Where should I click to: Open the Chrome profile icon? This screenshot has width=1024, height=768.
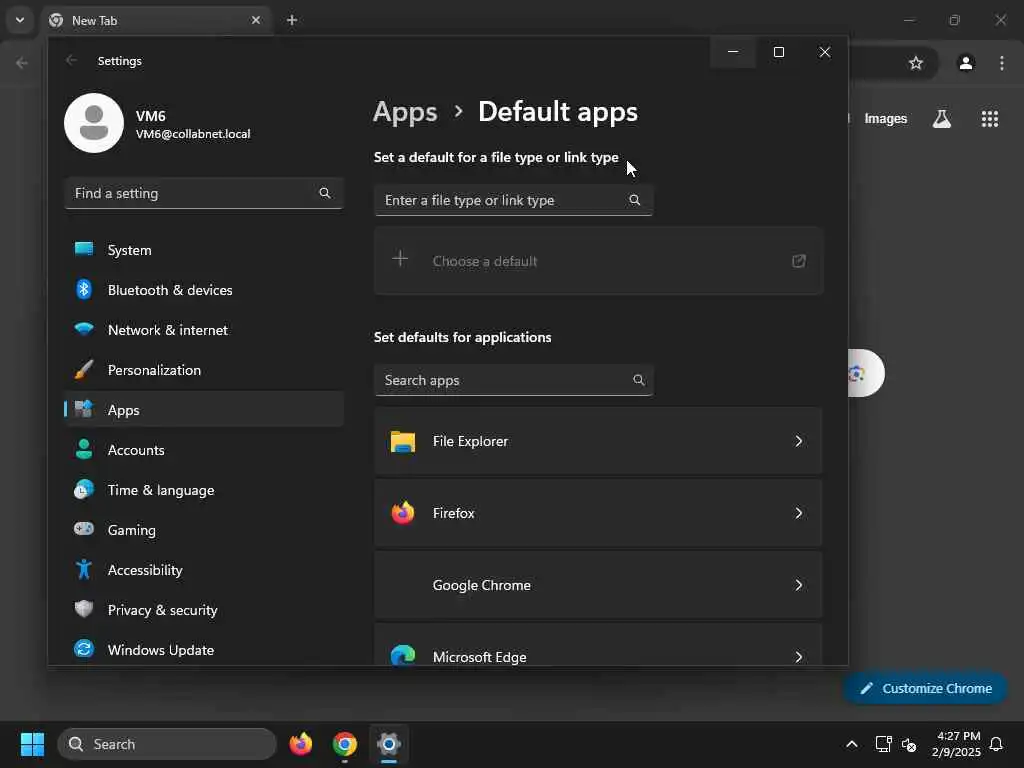pos(966,63)
